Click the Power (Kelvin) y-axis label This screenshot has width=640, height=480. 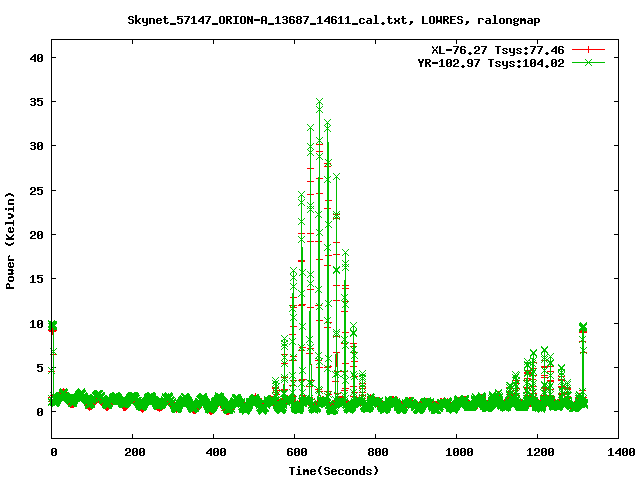point(10,241)
